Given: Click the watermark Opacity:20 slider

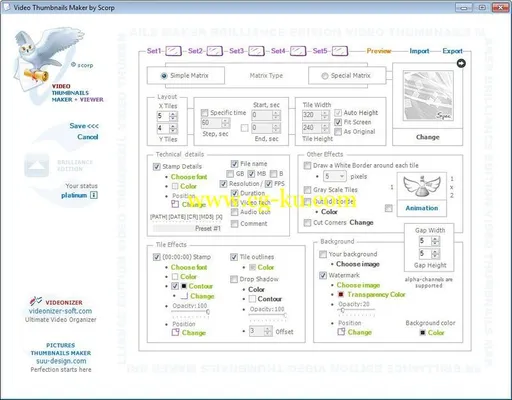Looking at the screenshot, I should (x=356, y=311).
